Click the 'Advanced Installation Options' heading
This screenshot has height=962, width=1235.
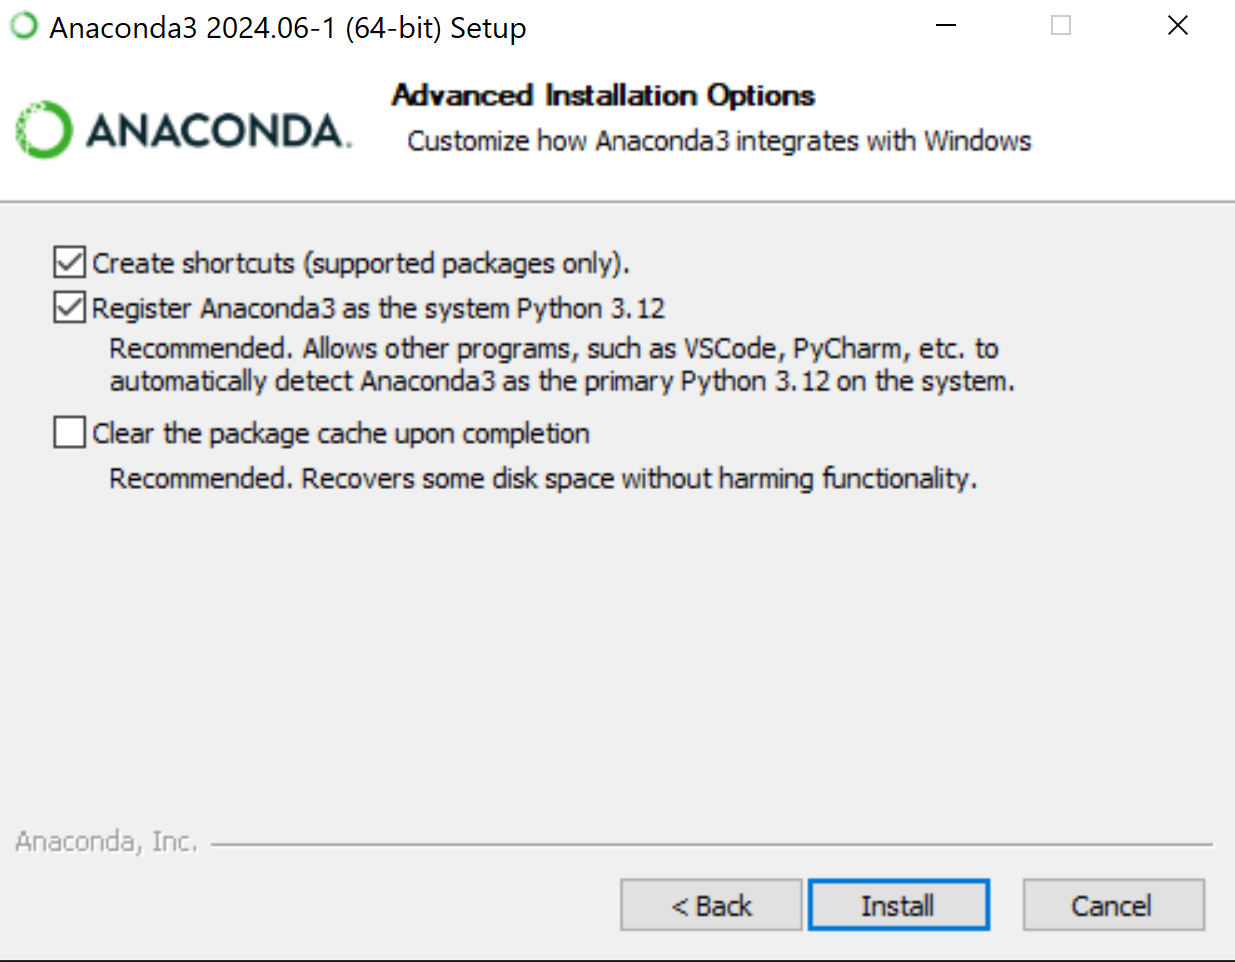[603, 95]
